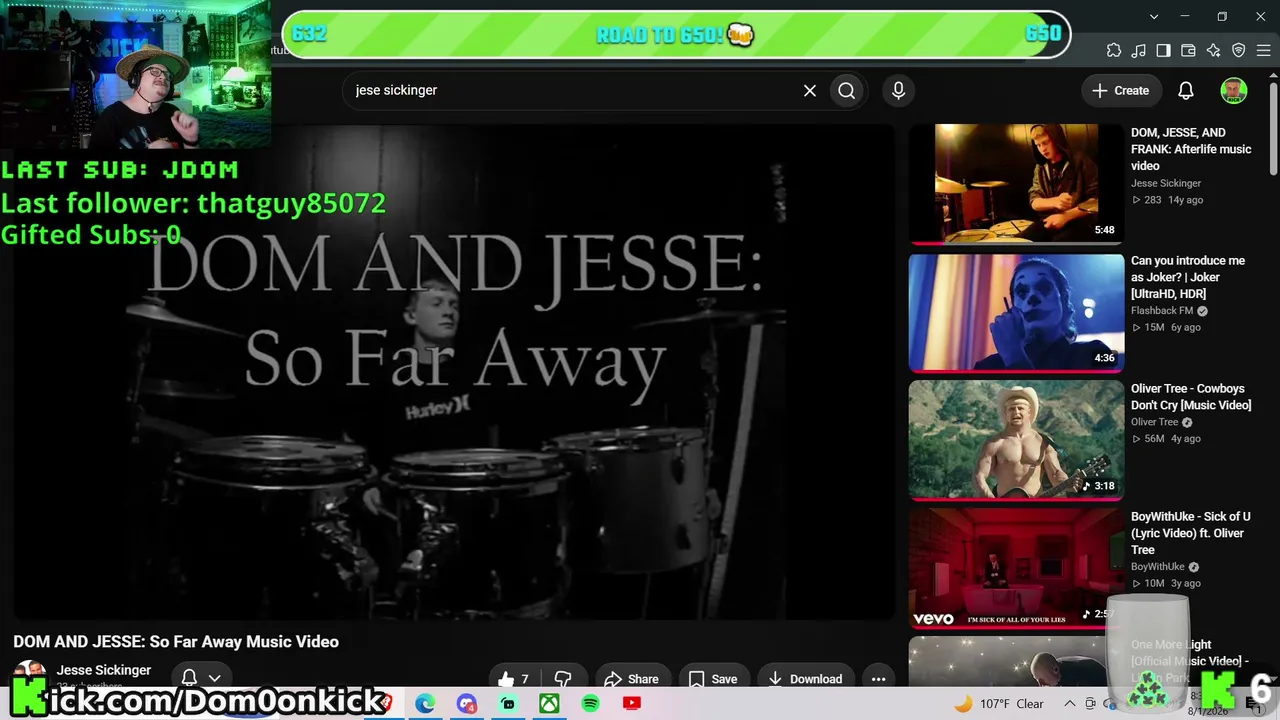Download the So Far Away video
The height and width of the screenshot is (720, 1280).
click(x=806, y=679)
